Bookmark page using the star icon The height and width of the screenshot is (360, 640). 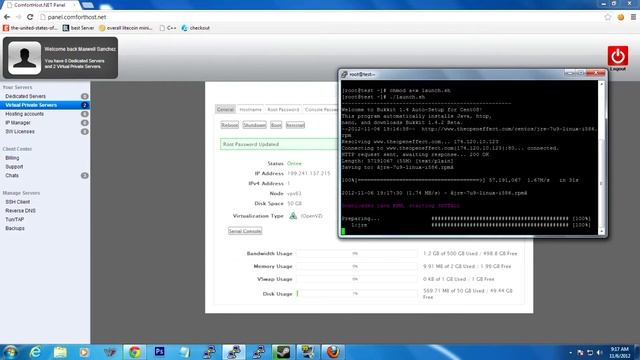[608, 17]
